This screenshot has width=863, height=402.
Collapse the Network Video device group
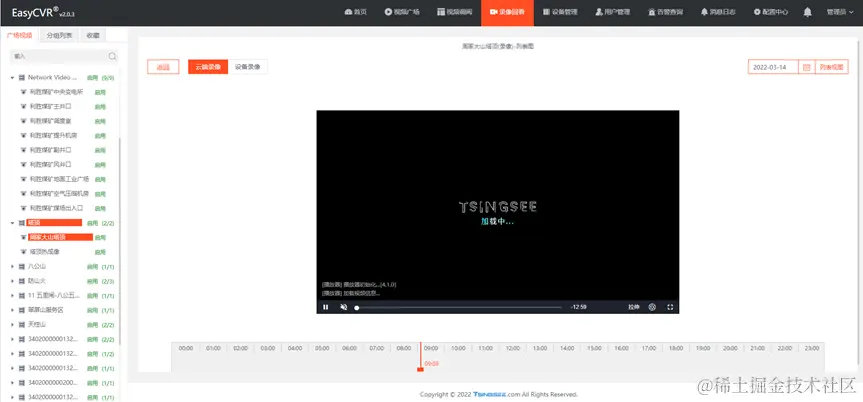[x=12, y=78]
